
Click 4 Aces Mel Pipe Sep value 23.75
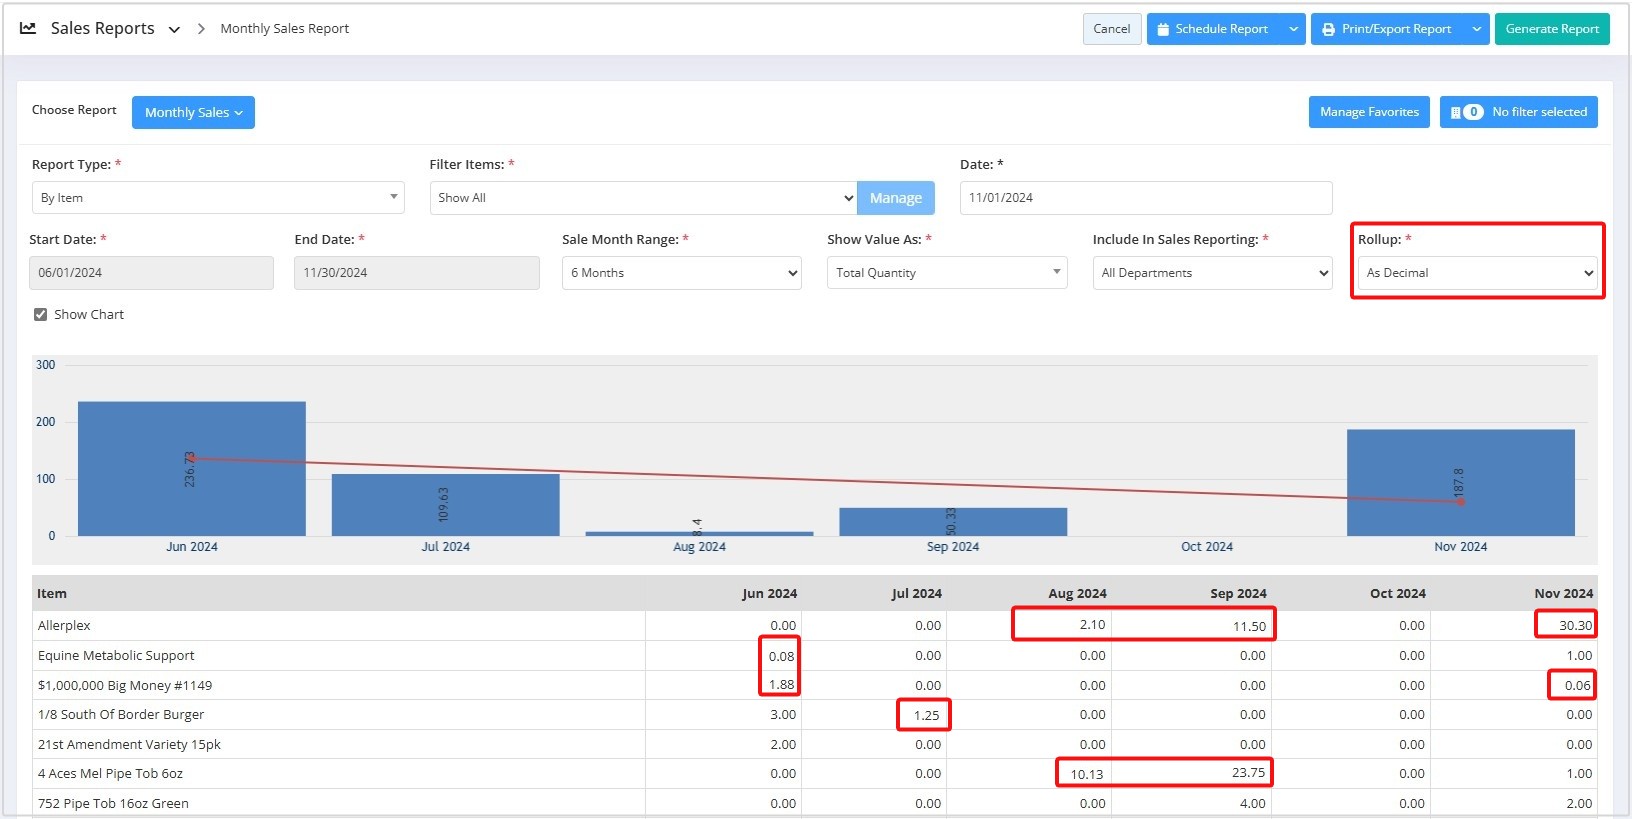[x=1248, y=773]
